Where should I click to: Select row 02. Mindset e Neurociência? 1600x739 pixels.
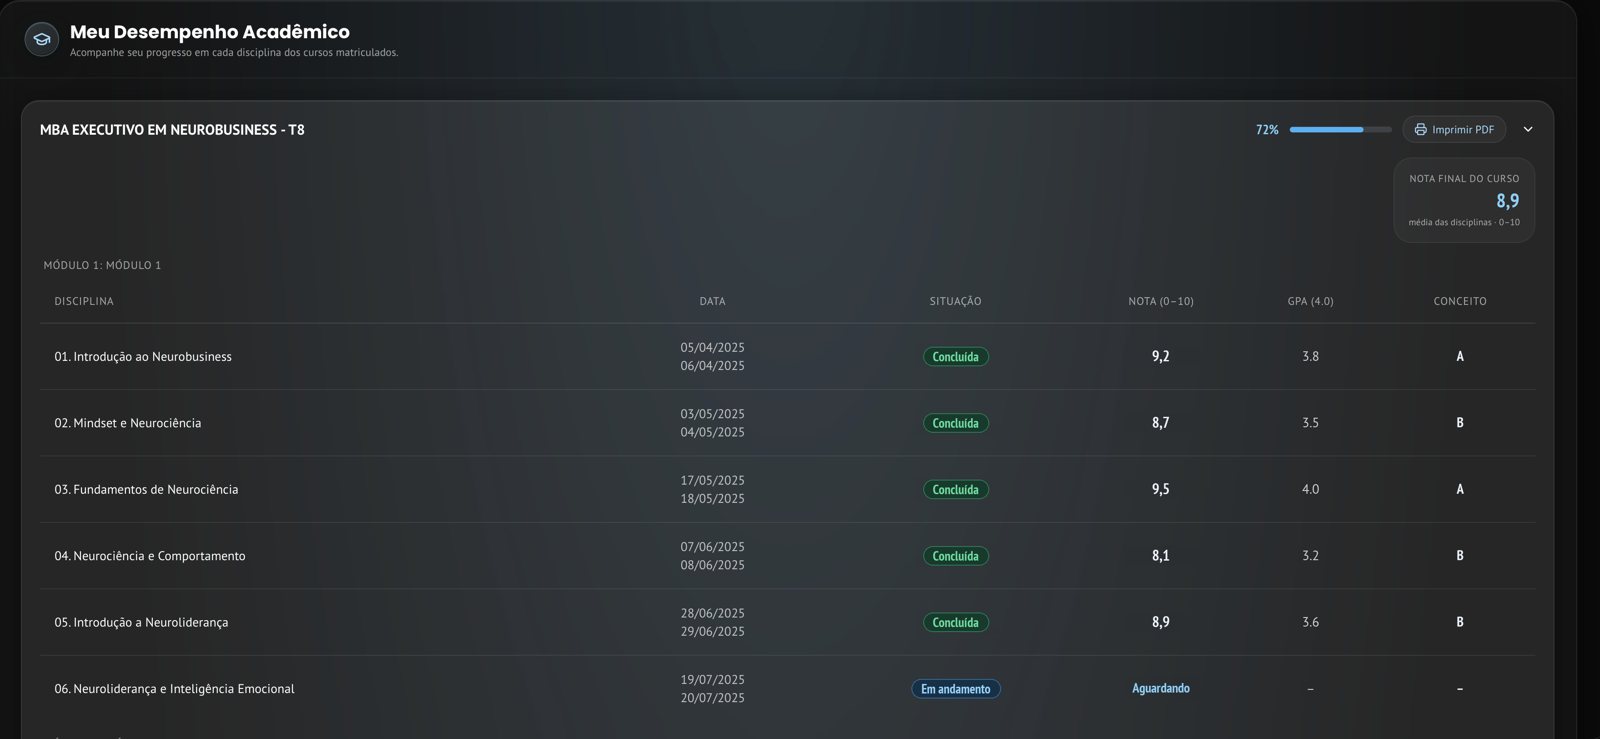pyautogui.click(x=787, y=423)
